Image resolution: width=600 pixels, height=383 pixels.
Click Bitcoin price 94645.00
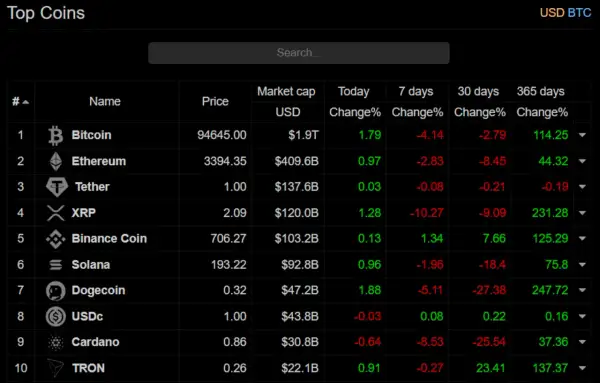coord(222,135)
